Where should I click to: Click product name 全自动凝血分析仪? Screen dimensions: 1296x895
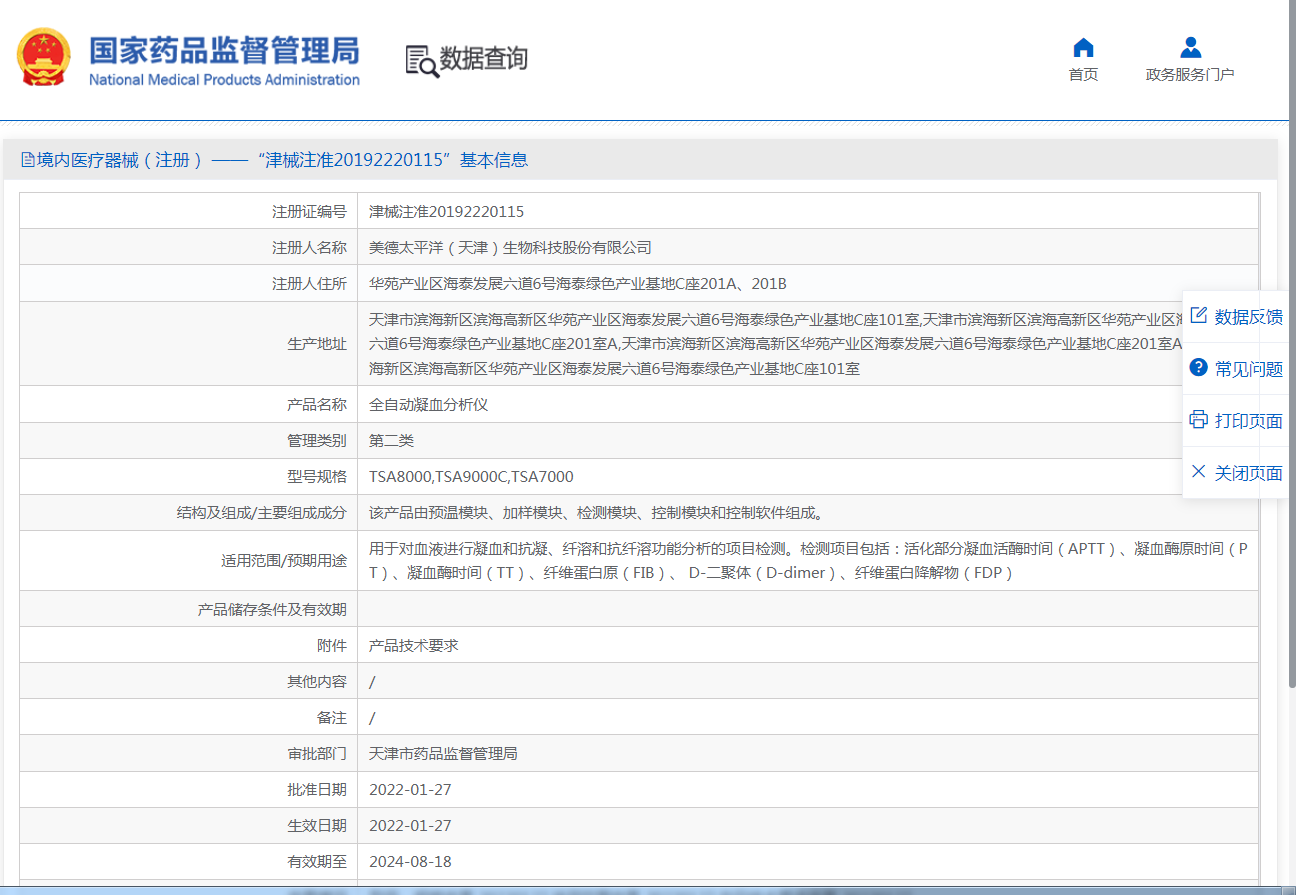click(428, 405)
